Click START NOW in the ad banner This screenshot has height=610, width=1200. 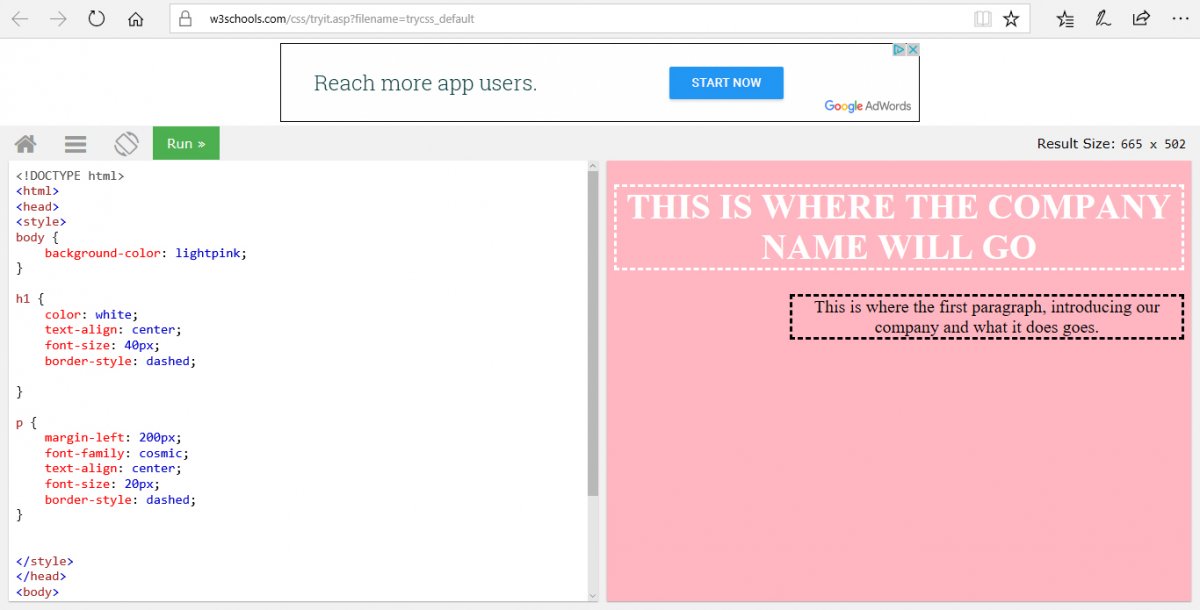pos(726,83)
